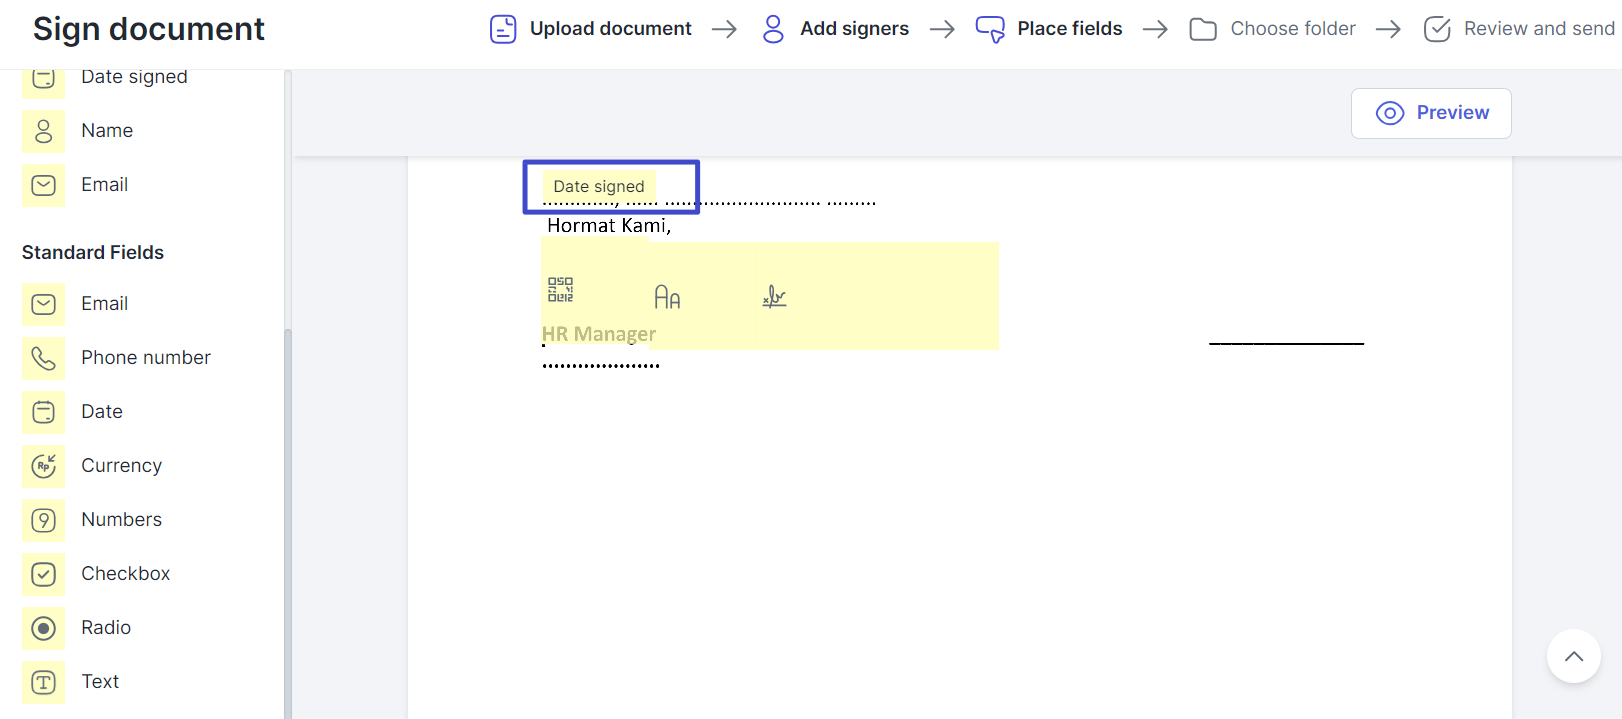Screen dimensions: 1622x719
Task: Click the signature pen icon in yellow field
Action: click(x=774, y=296)
